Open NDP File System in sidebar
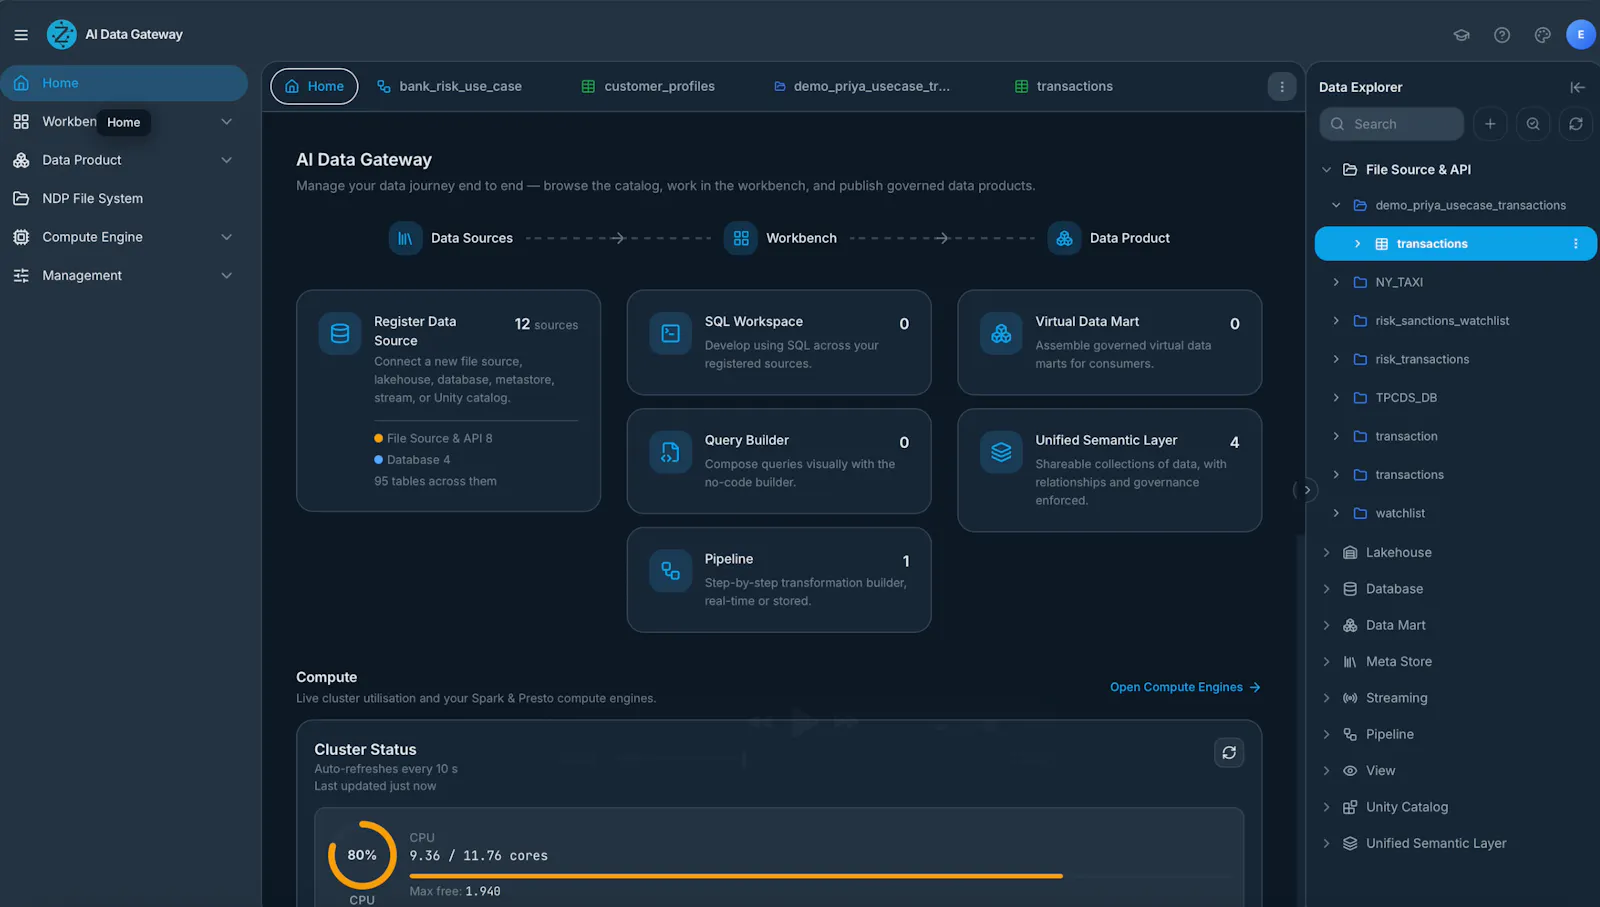This screenshot has width=1600, height=907. [x=124, y=199]
